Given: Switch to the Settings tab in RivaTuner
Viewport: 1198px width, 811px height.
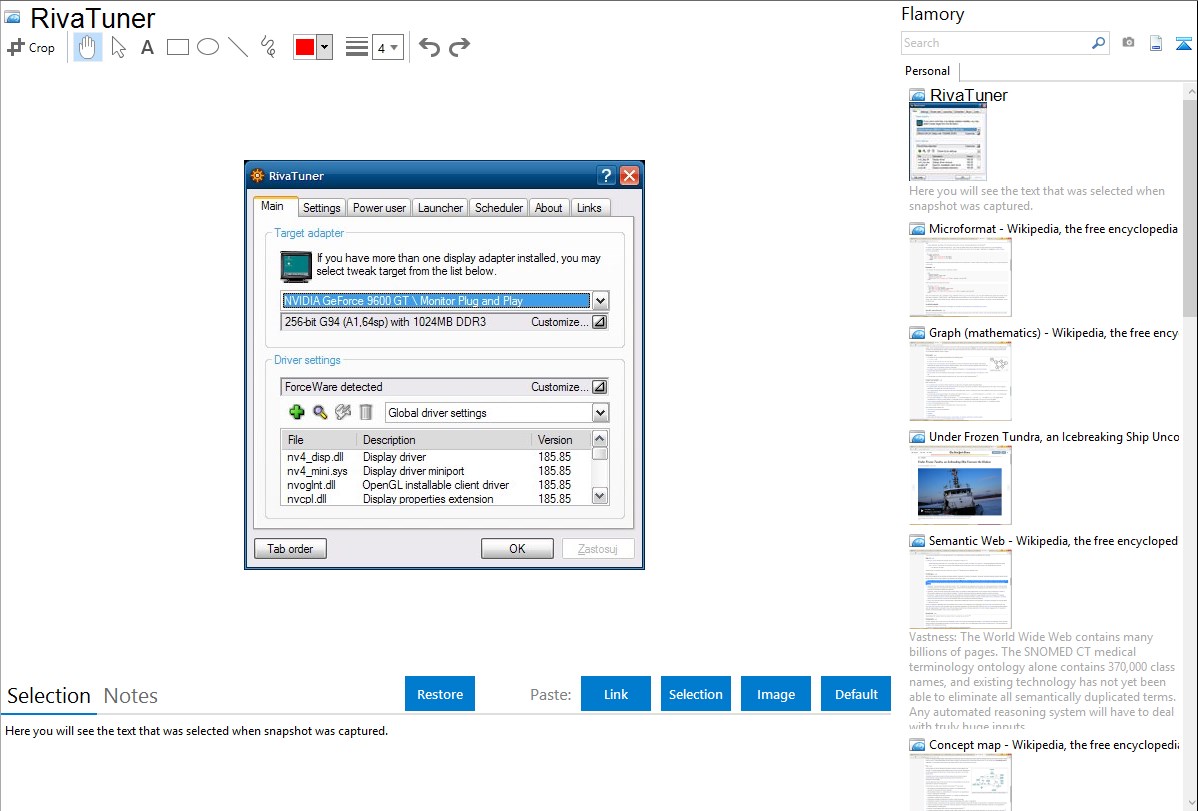Looking at the screenshot, I should click(322, 208).
